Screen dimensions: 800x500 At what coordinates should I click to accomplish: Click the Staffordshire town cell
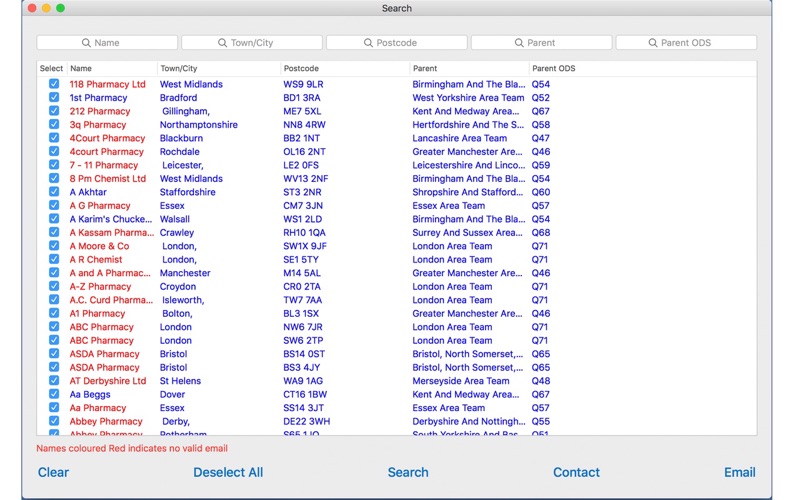click(x=187, y=192)
